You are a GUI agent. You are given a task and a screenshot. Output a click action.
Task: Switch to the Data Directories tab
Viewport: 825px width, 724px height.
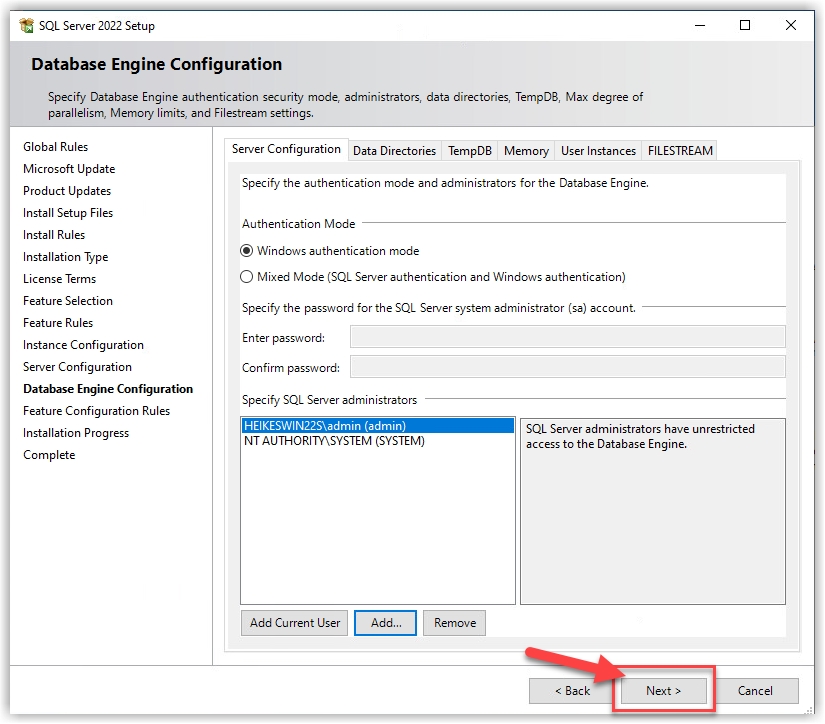click(394, 151)
